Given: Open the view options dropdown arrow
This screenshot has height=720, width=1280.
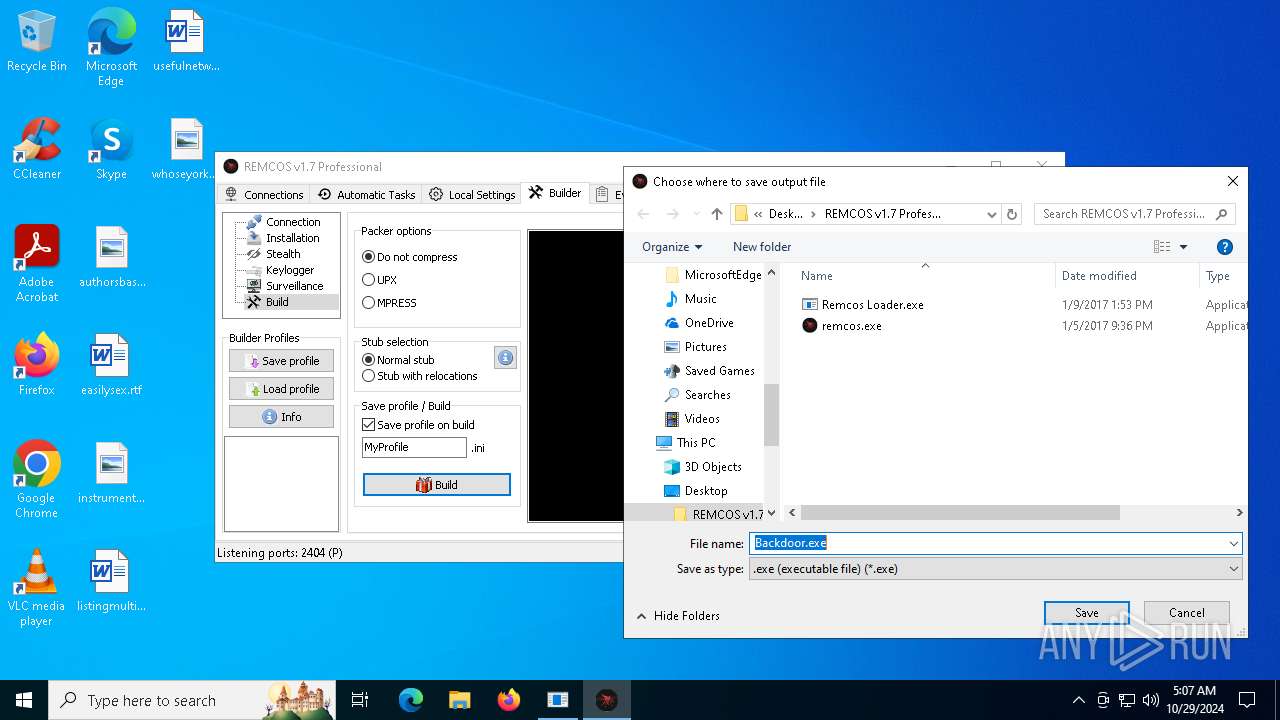Looking at the screenshot, I should [x=1184, y=247].
